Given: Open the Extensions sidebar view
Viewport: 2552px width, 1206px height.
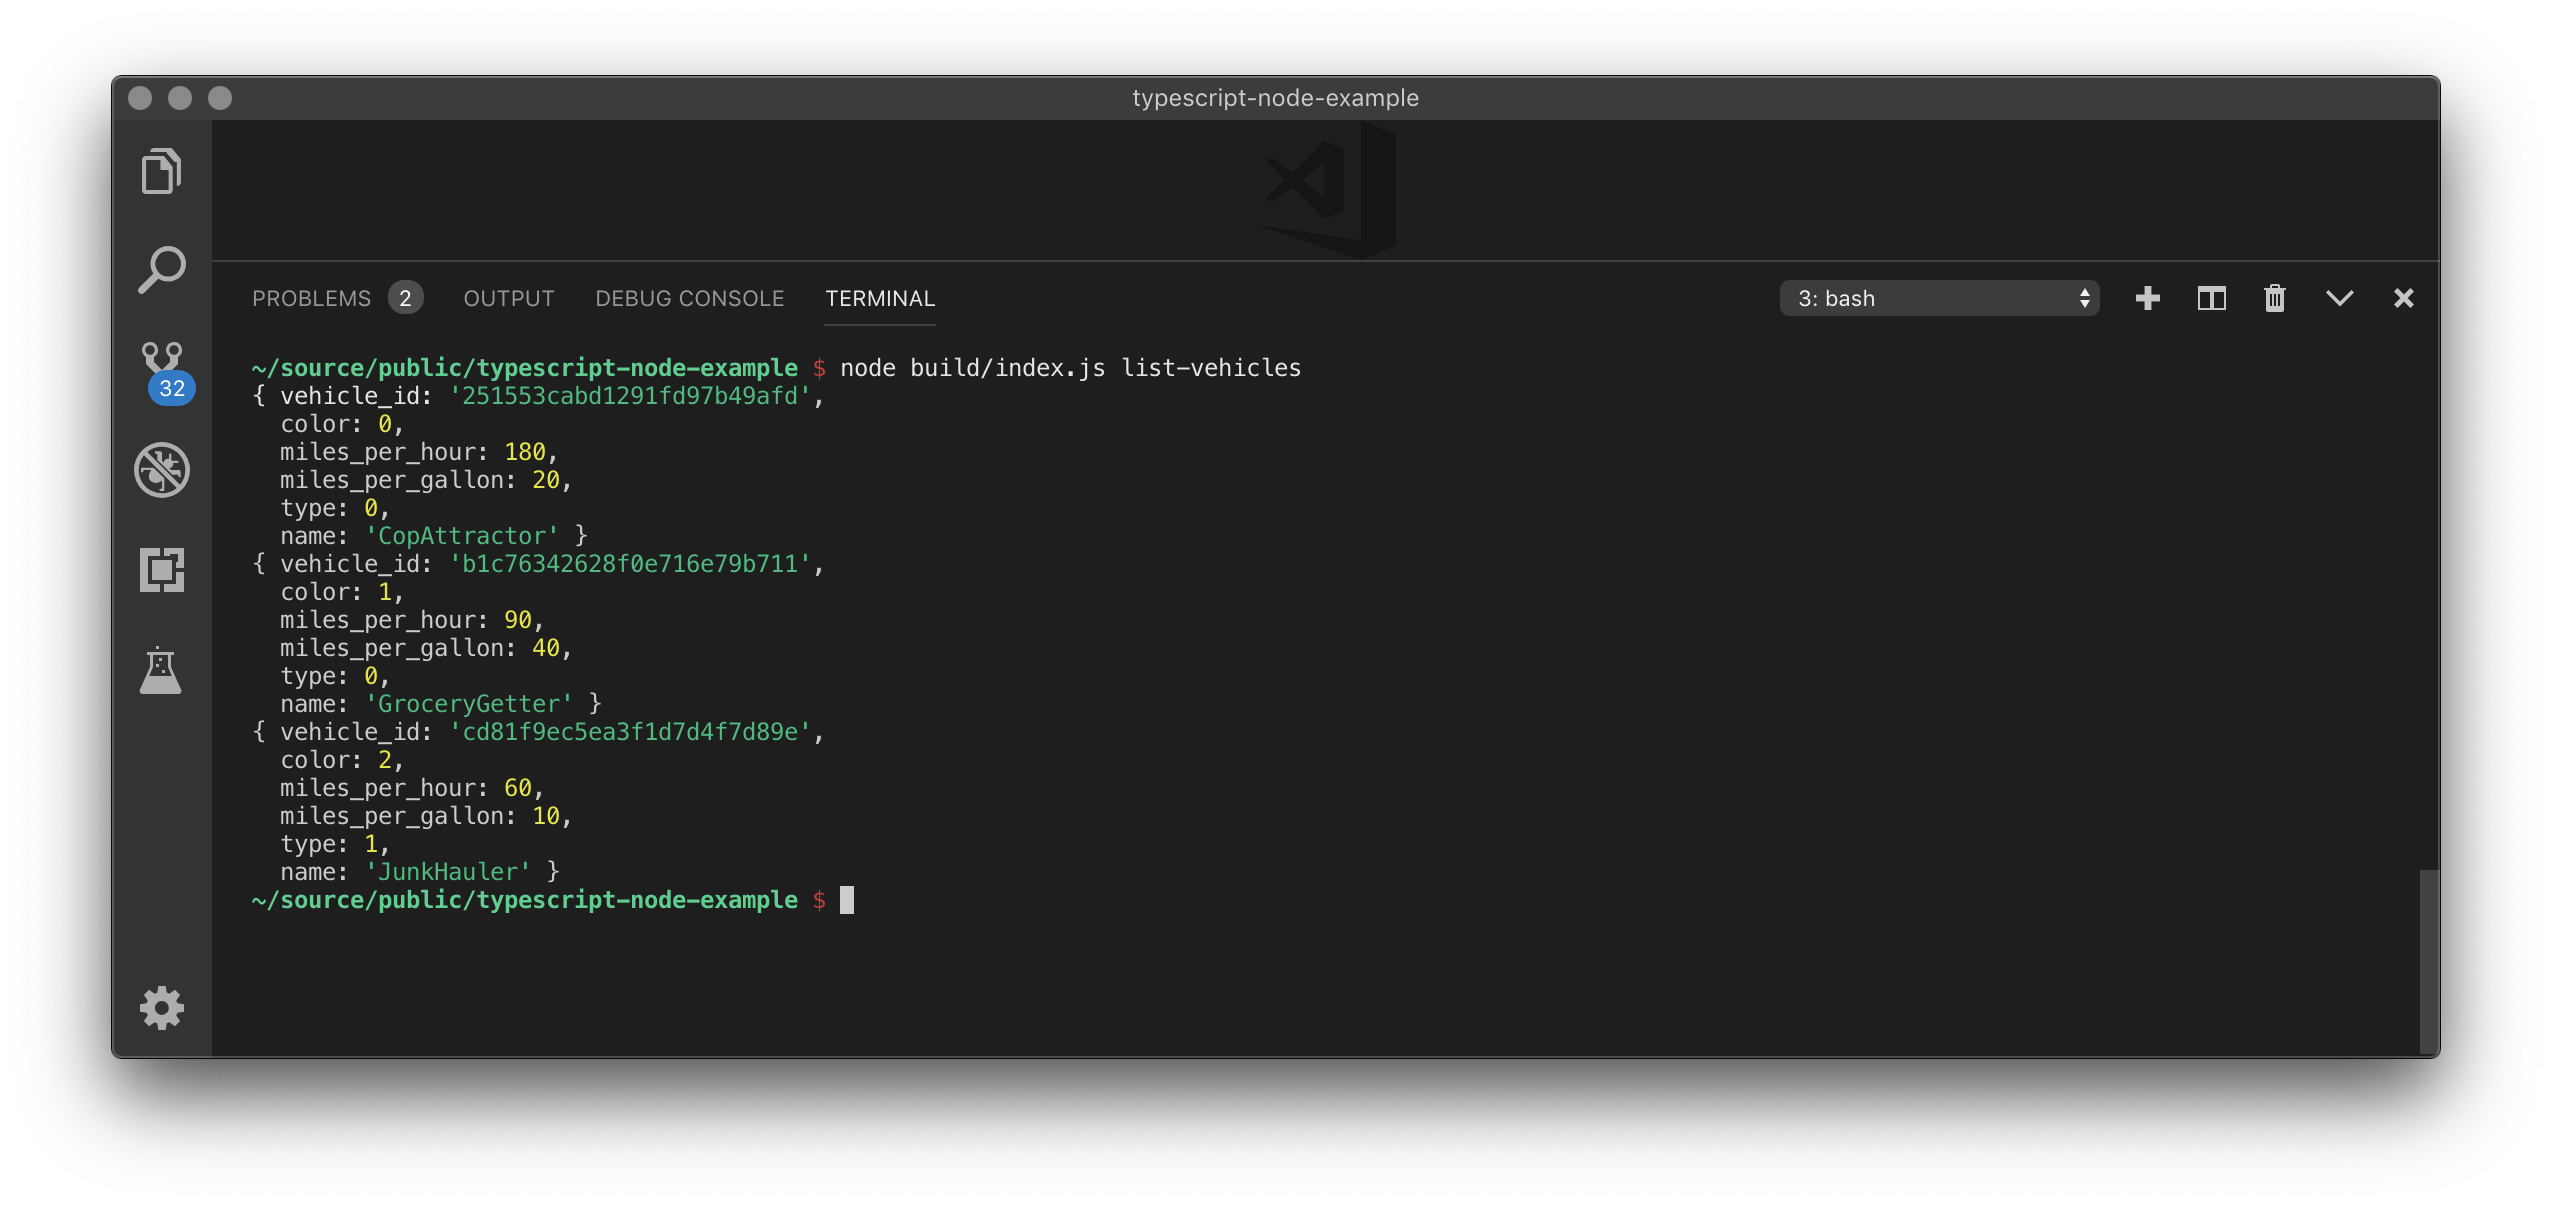Looking at the screenshot, I should coord(161,570).
